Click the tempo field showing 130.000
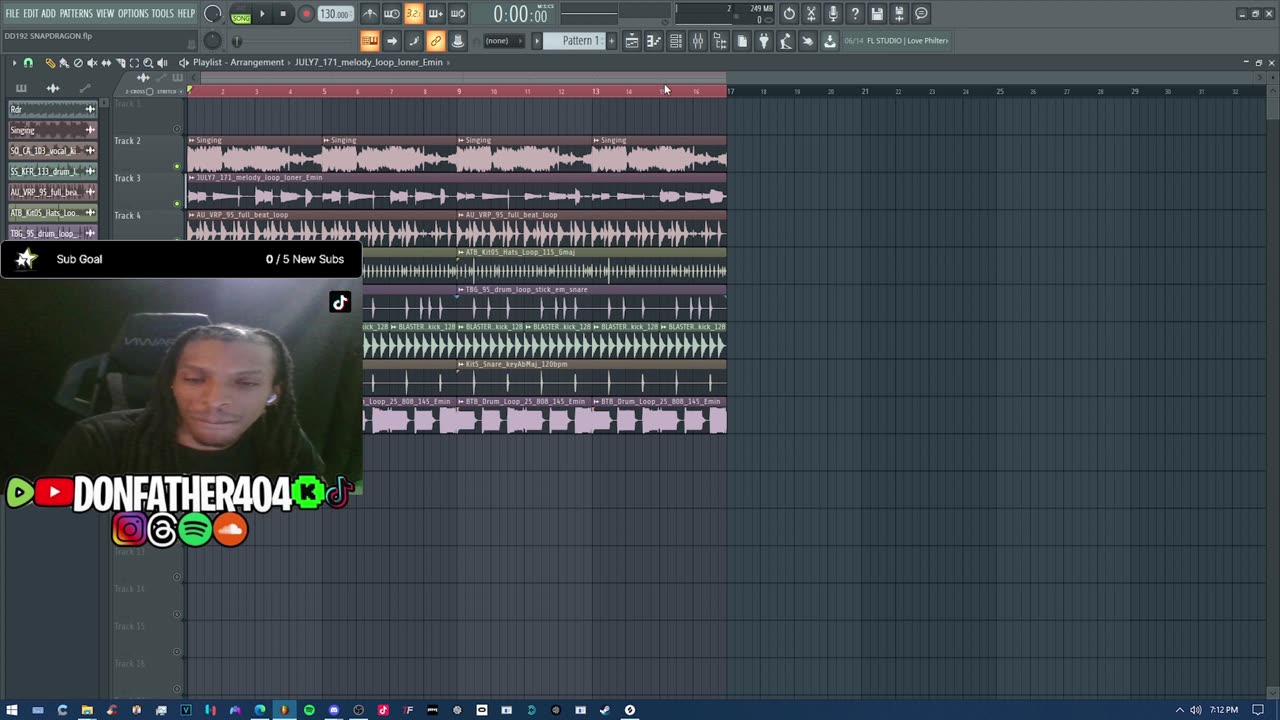The width and height of the screenshot is (1280, 720). (335, 14)
